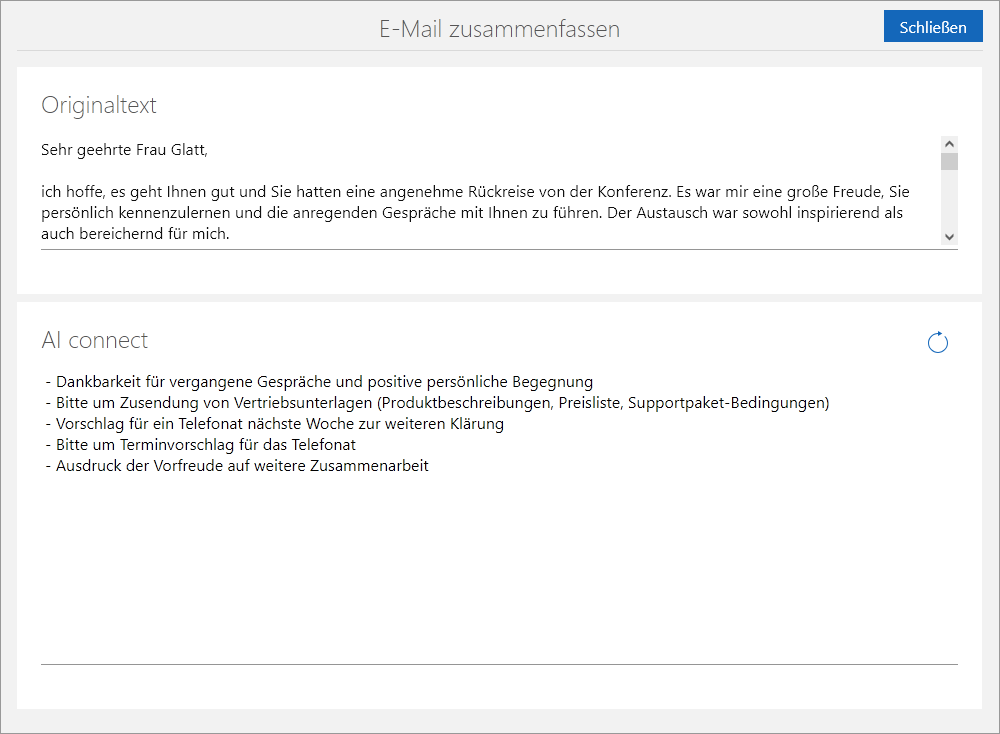Click the Originaltext scrollbar thumb
This screenshot has width=1000, height=734.
click(949, 162)
